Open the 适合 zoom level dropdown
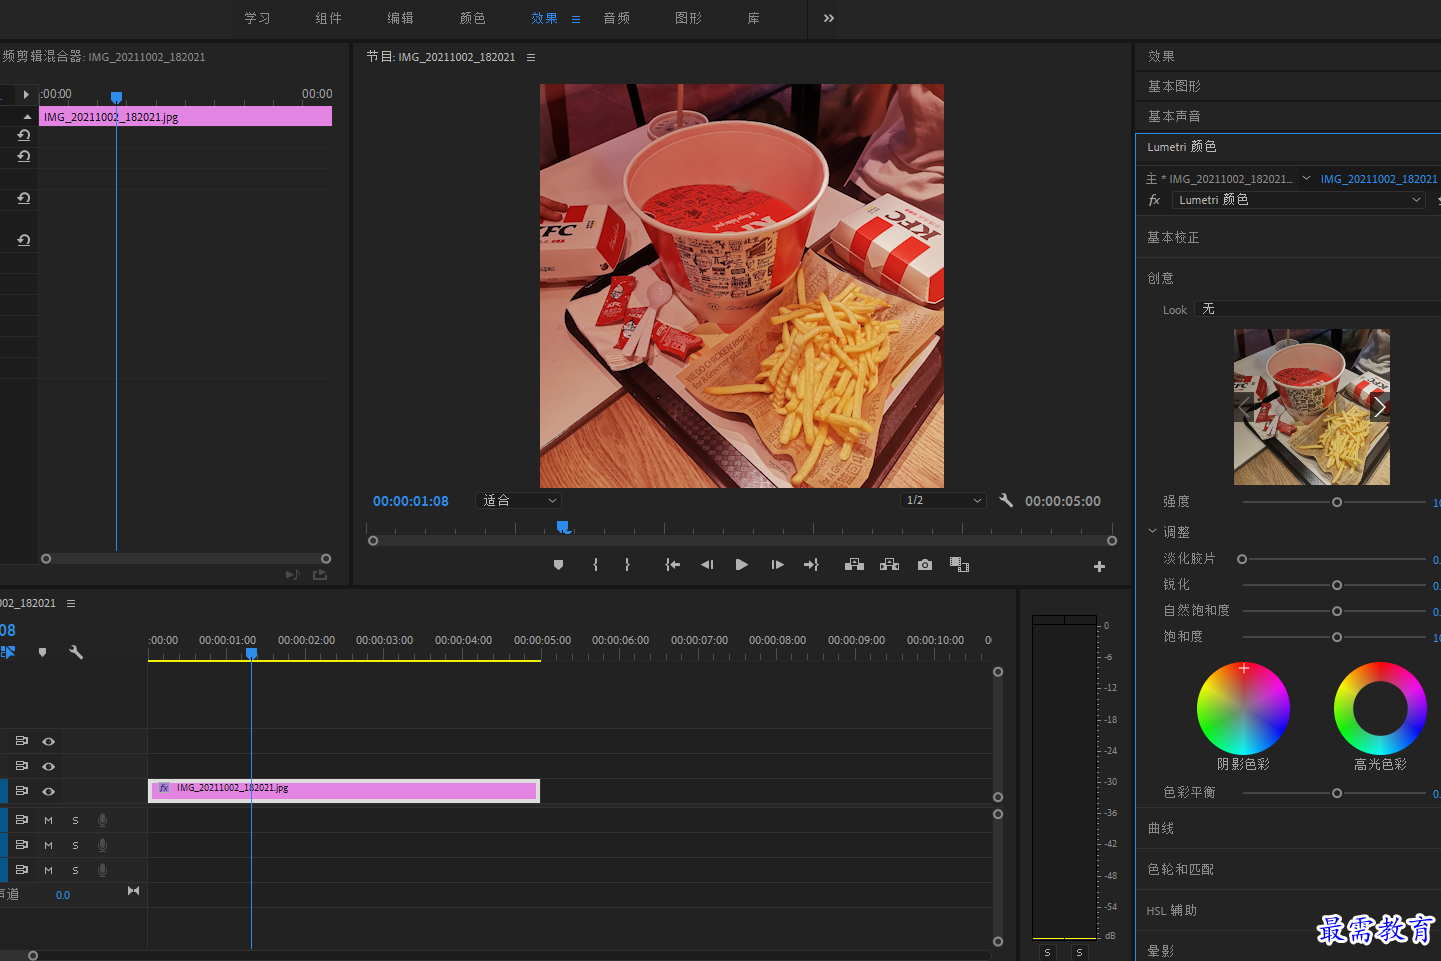 (519, 500)
